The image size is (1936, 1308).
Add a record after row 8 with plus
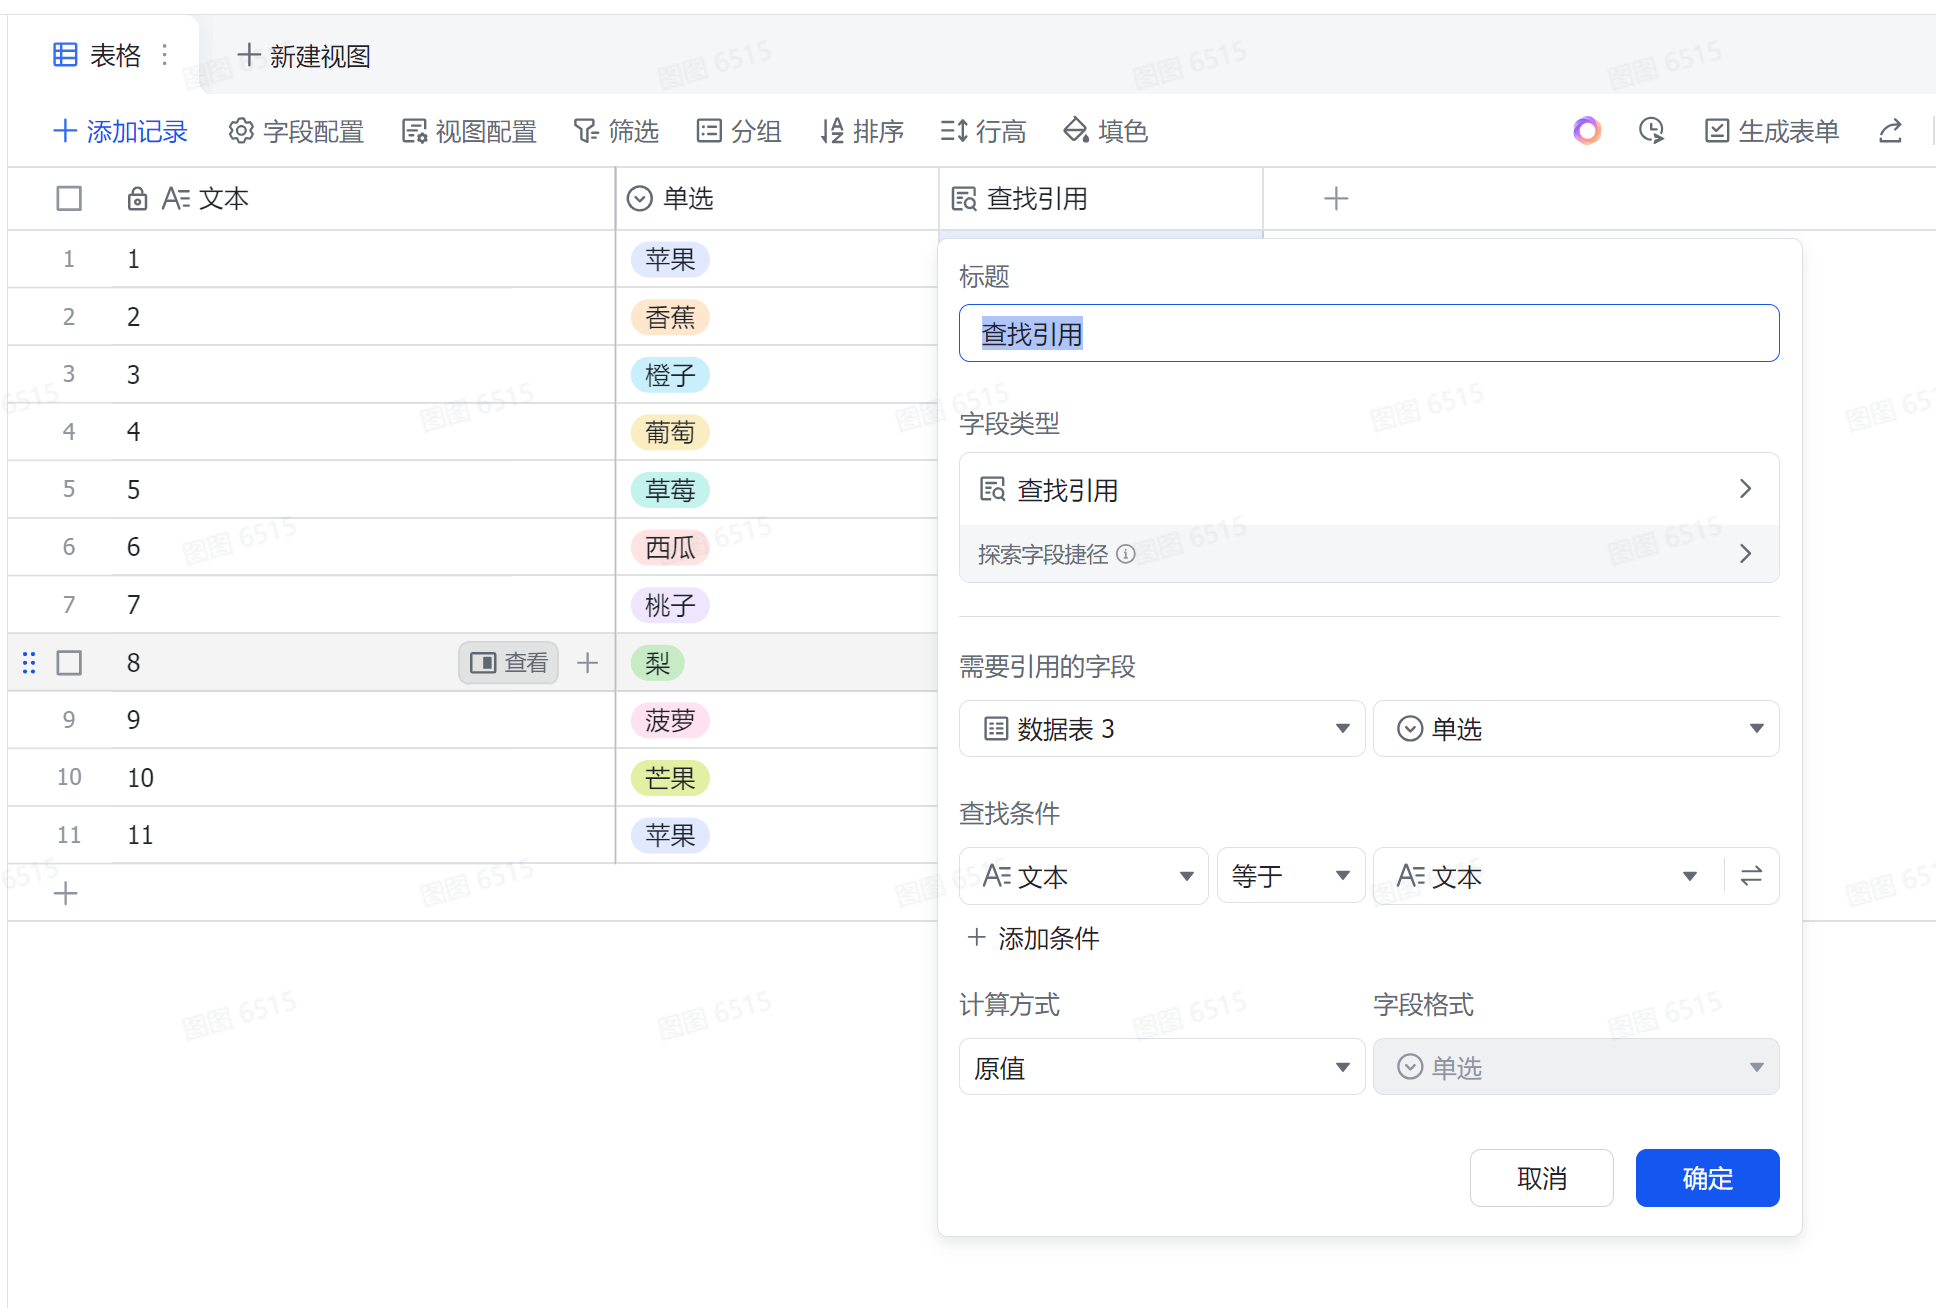(x=588, y=662)
